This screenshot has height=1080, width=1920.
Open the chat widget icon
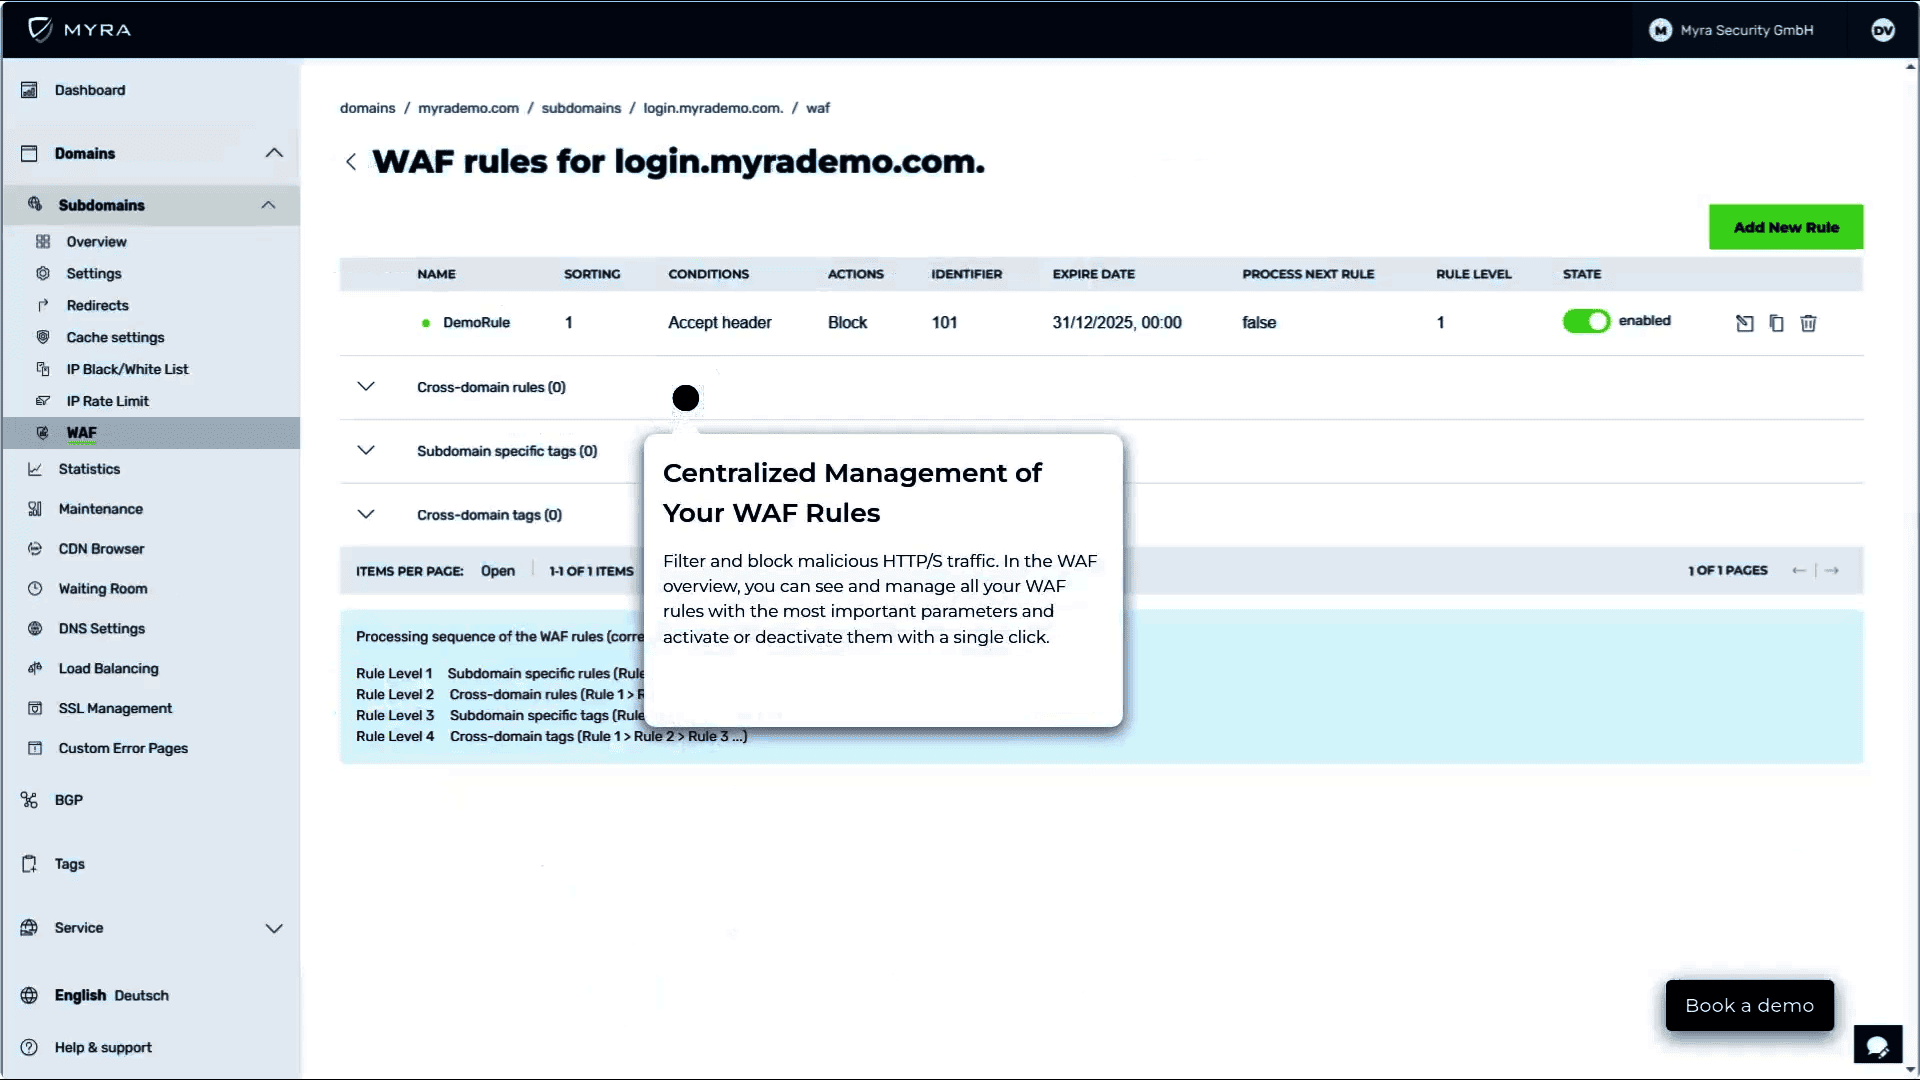[1877, 1046]
